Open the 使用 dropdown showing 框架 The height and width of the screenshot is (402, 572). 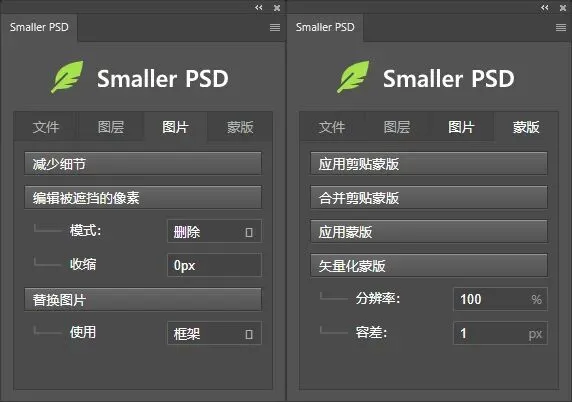pyautogui.click(x=214, y=333)
